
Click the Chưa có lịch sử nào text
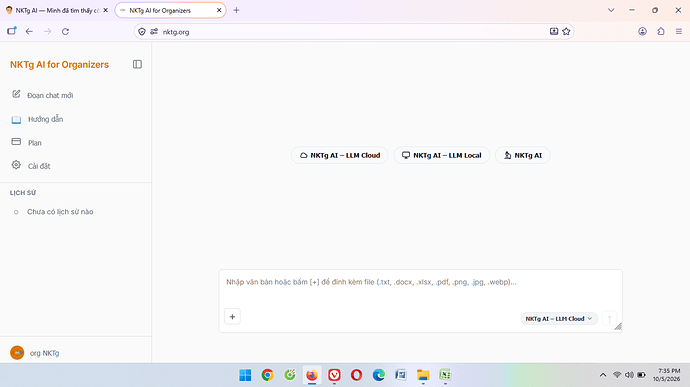[60, 212]
